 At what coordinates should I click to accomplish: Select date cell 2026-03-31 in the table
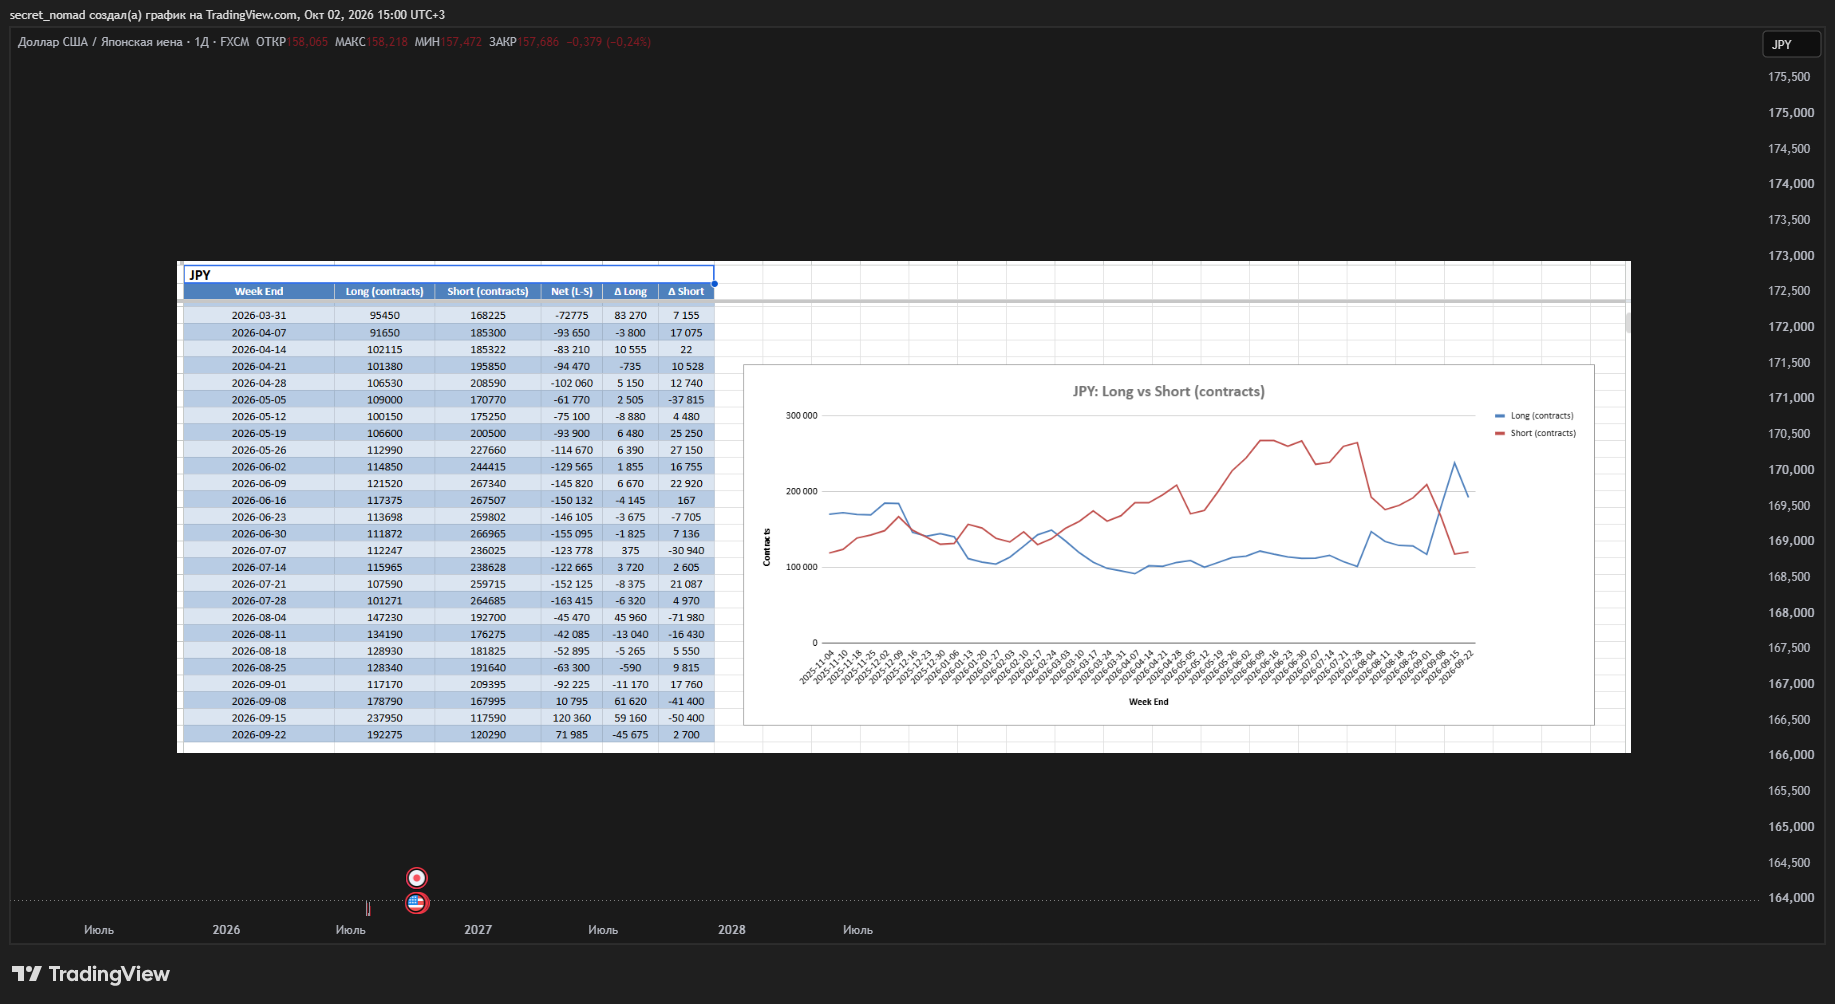[x=259, y=316]
